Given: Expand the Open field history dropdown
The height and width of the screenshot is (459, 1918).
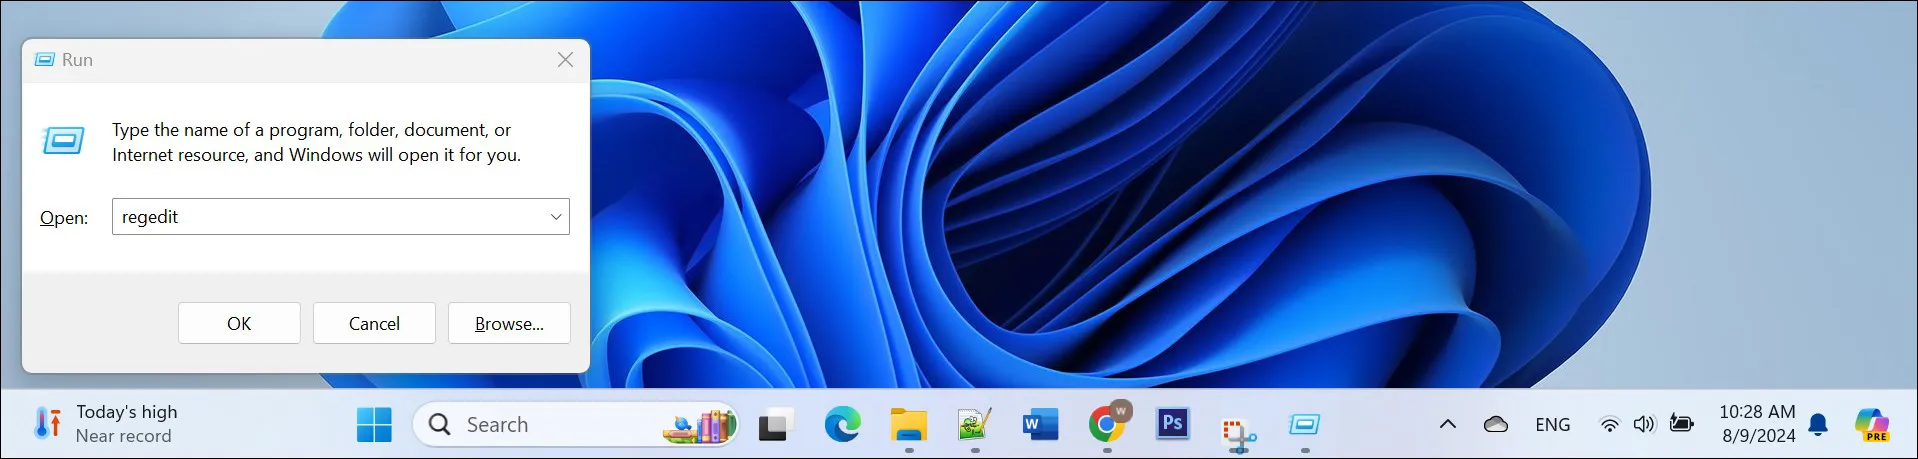Looking at the screenshot, I should [x=556, y=217].
